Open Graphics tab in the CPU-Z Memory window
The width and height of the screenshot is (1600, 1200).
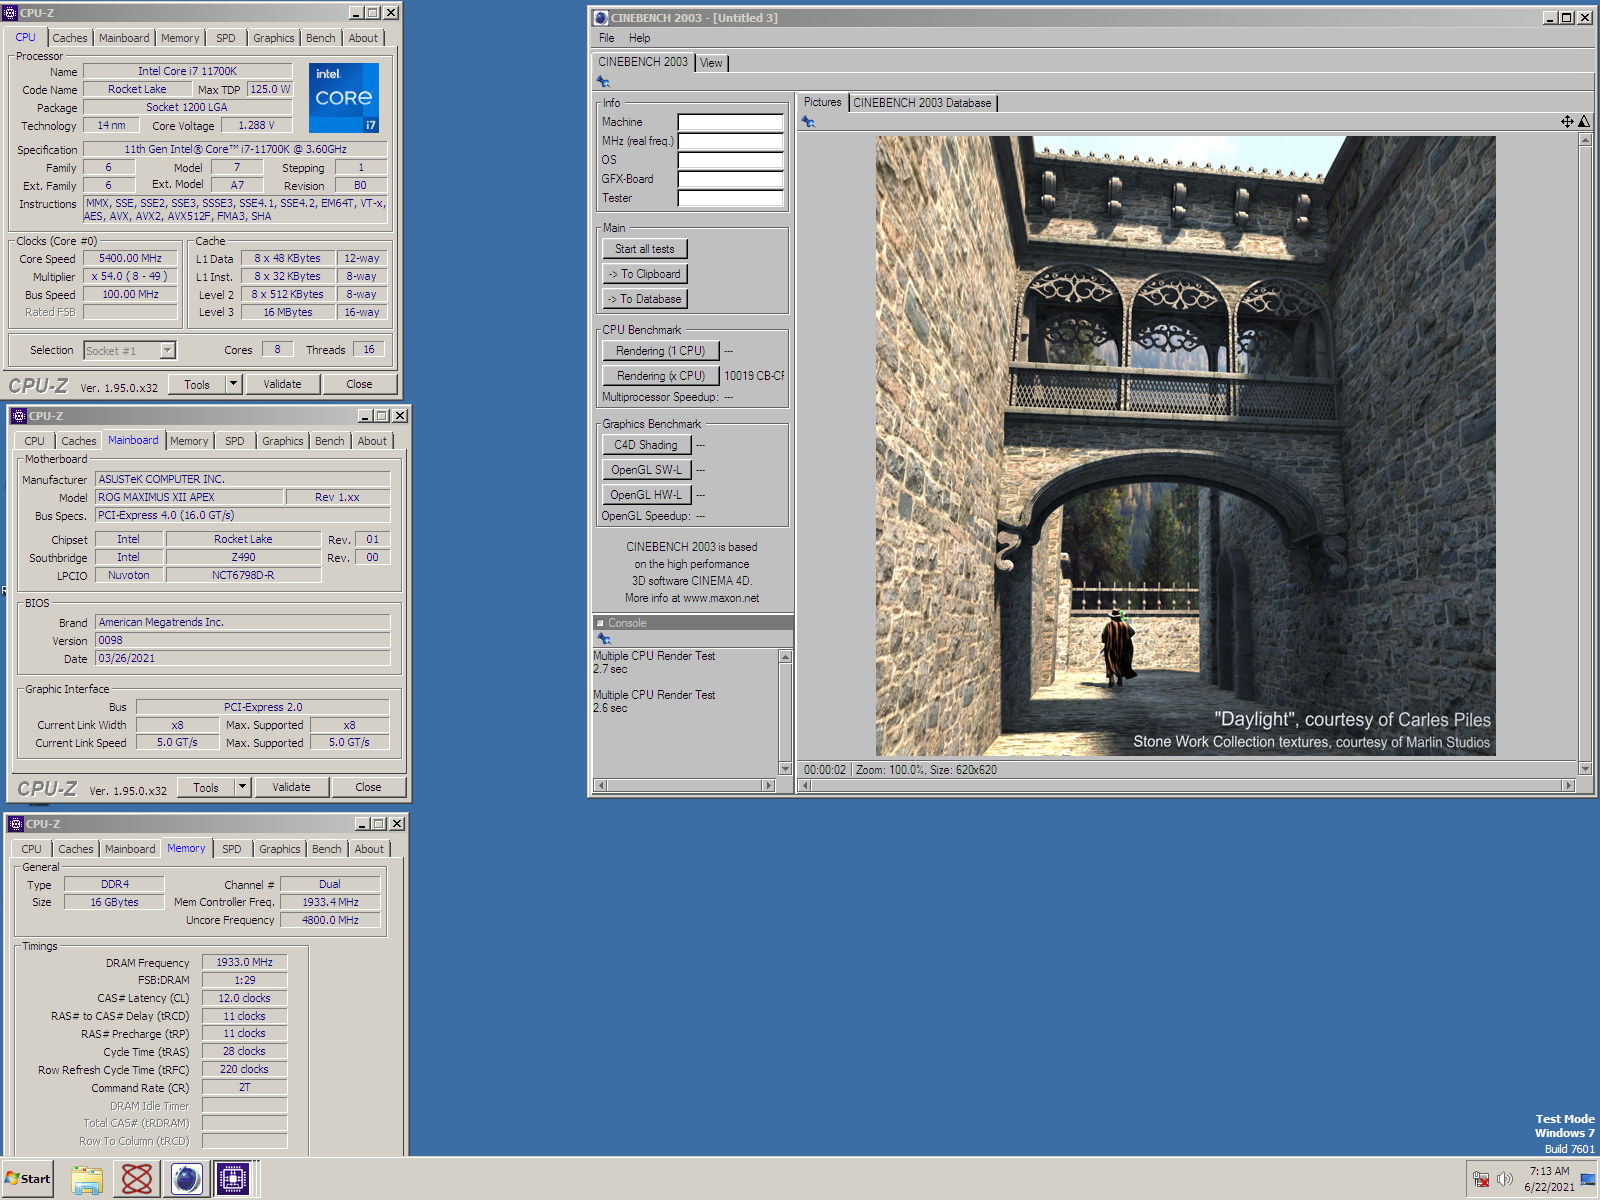point(279,849)
